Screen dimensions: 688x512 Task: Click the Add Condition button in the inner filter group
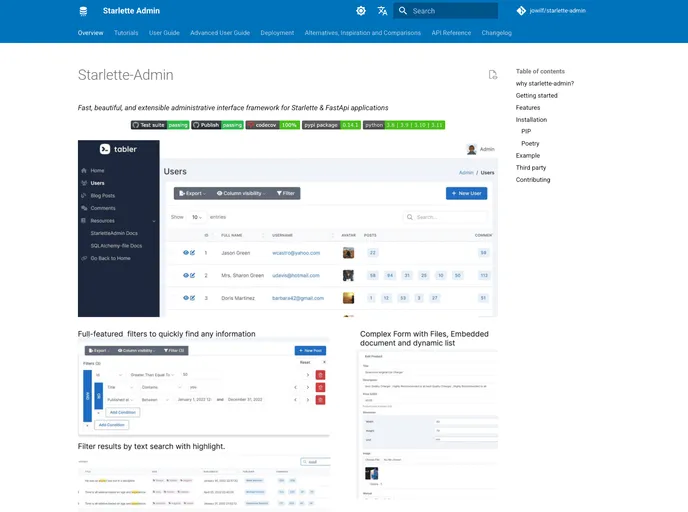(x=123, y=412)
